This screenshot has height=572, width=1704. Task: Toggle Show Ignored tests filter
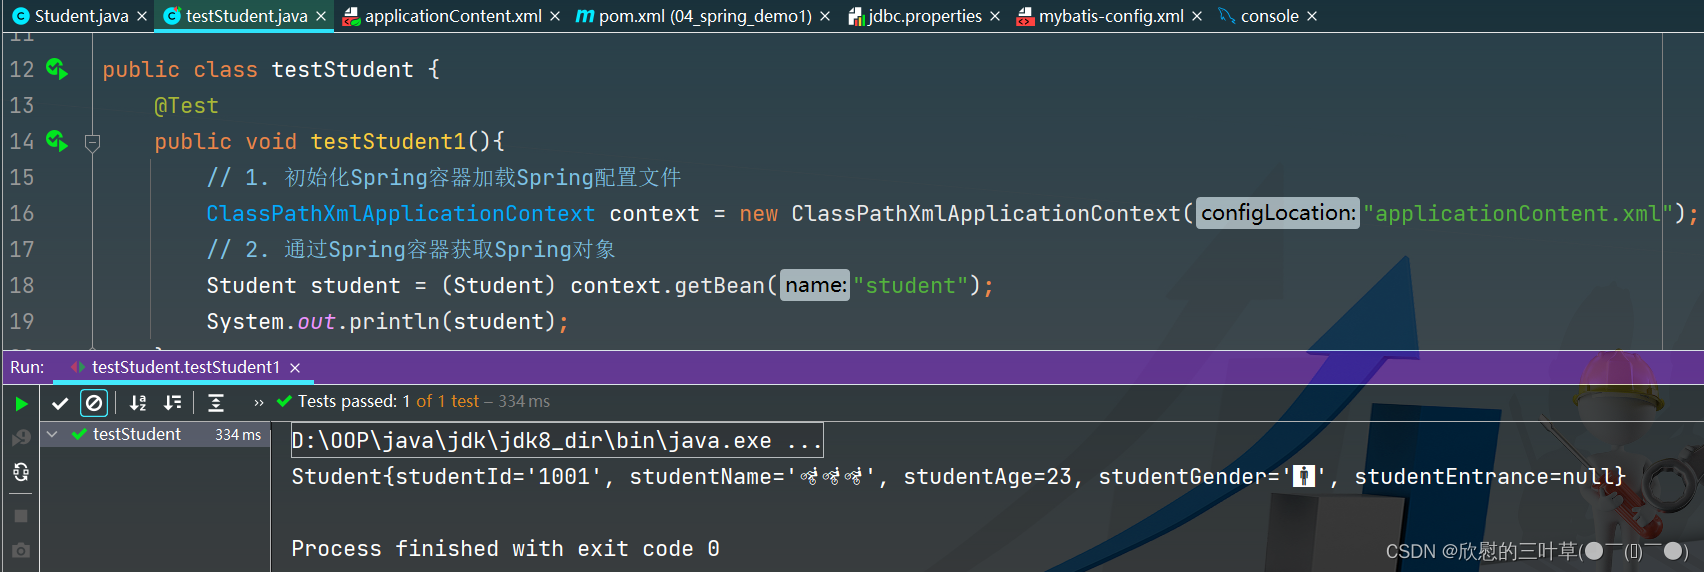(x=94, y=403)
